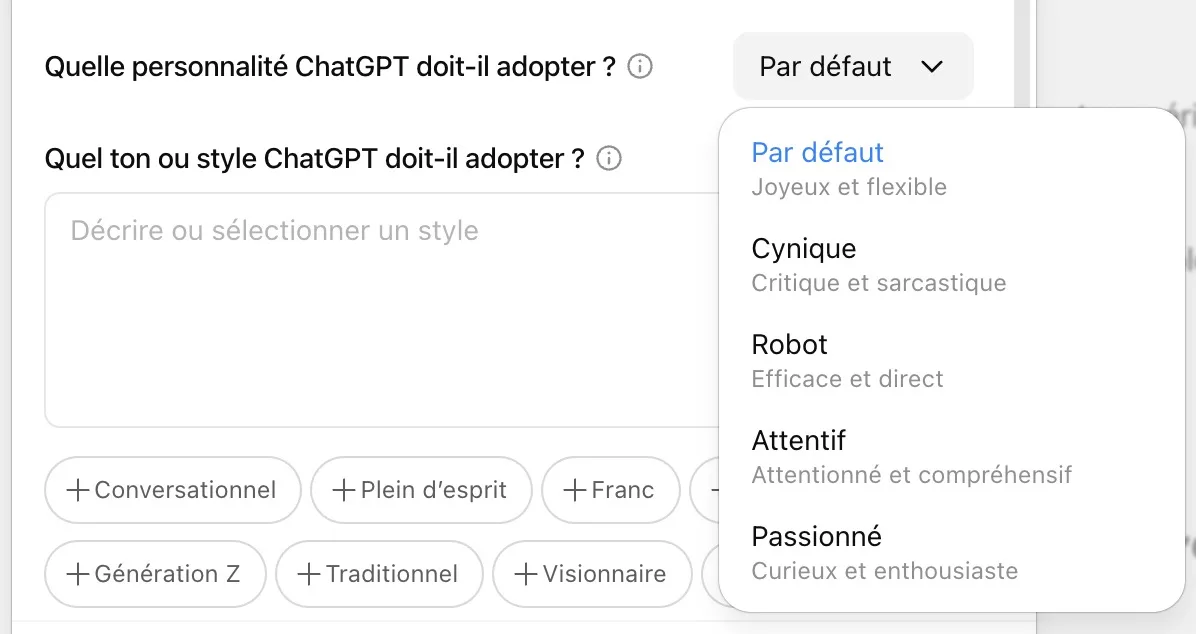Click the plus icon on Génération Z chip
The height and width of the screenshot is (634, 1196).
pyautogui.click(x=78, y=574)
